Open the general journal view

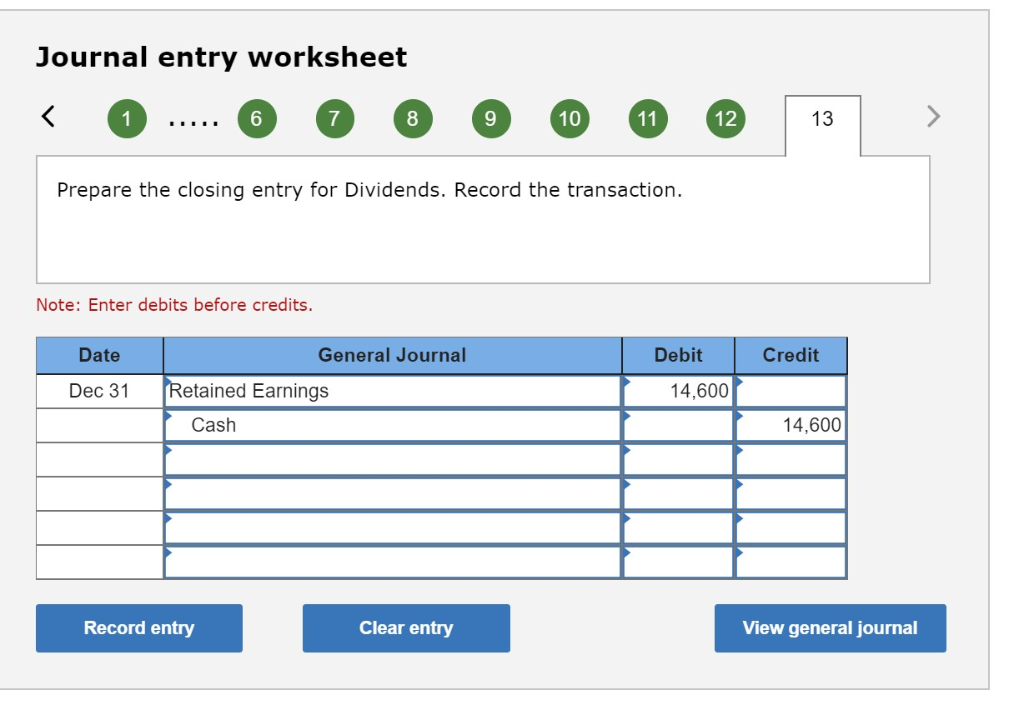830,628
